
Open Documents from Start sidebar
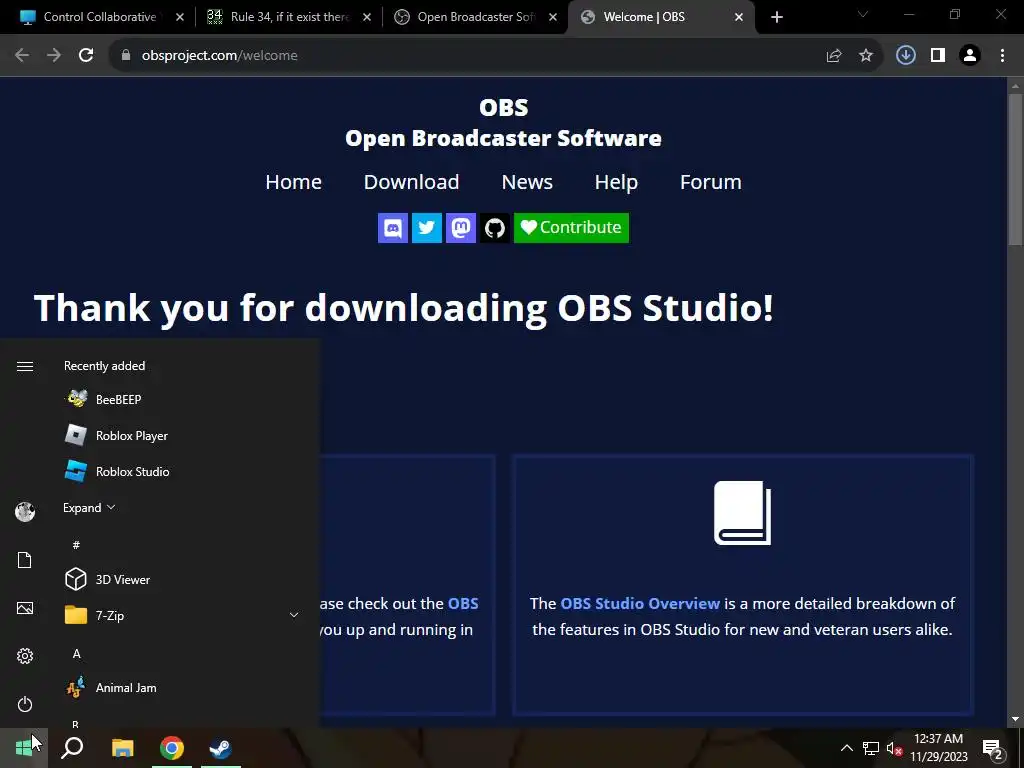pos(25,560)
